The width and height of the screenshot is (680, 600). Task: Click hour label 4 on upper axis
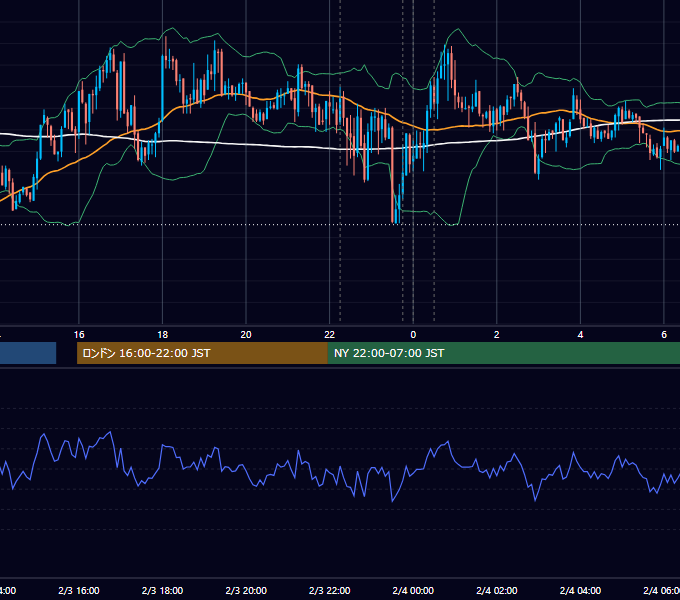coord(580,335)
